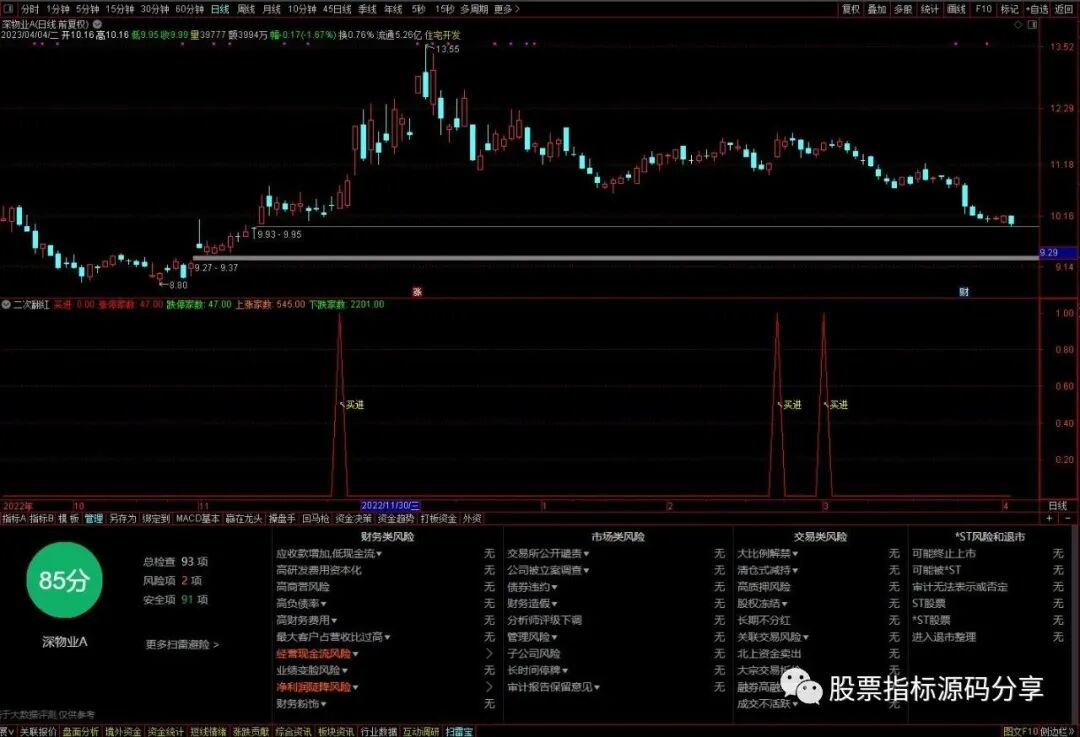Click the highlighted 管理 tab

coord(94,518)
